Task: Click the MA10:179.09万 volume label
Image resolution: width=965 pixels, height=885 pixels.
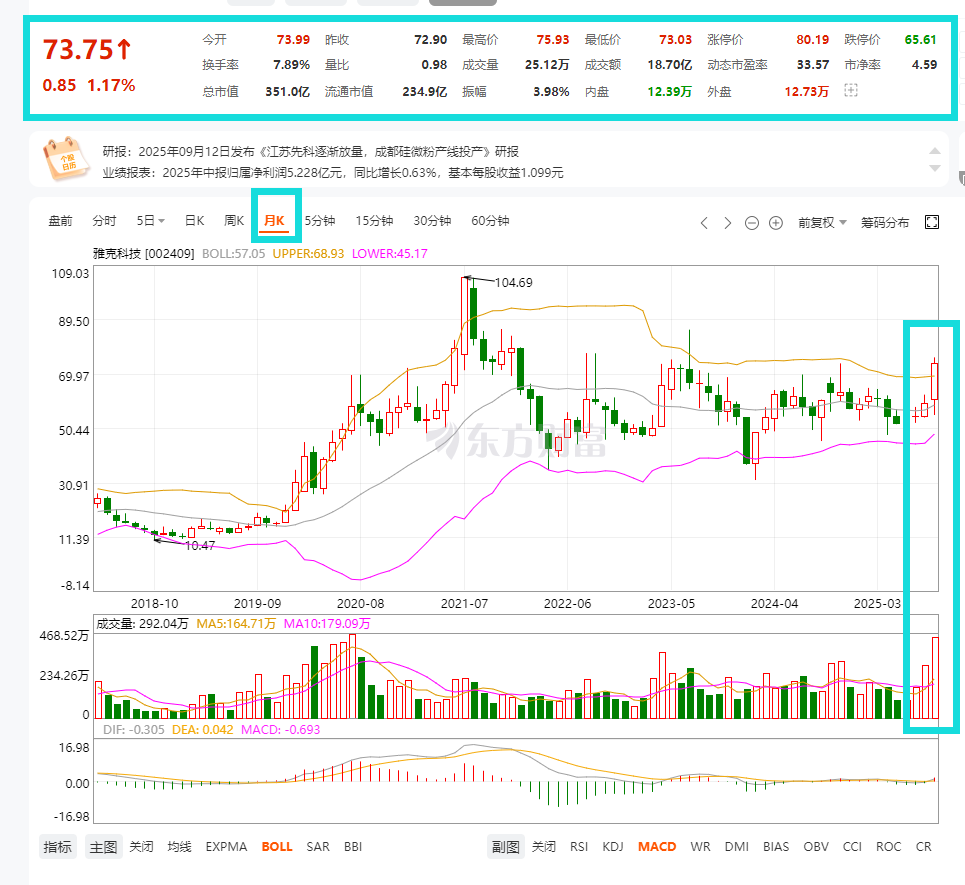Action: pos(327,623)
